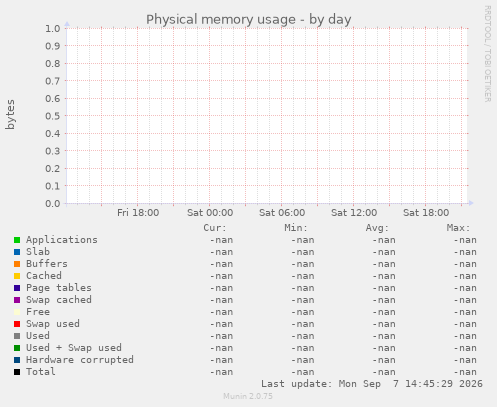
Task: Select the 'Total' legend label
Action: click(41, 372)
